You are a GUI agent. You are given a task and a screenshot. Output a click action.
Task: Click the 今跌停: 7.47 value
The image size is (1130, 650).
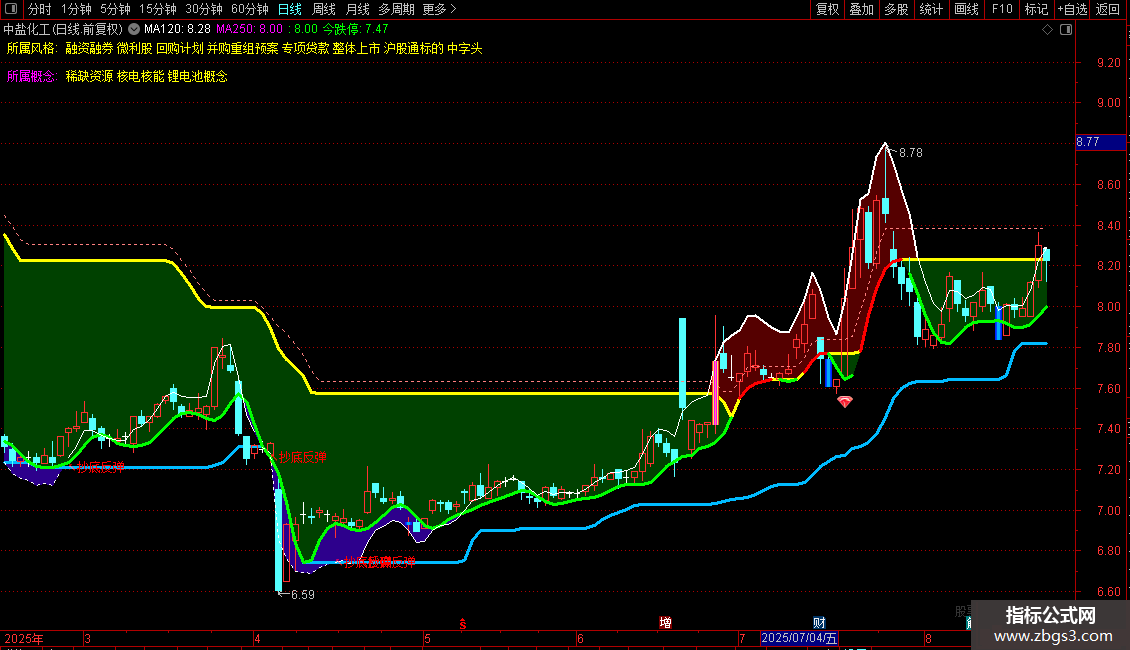click(355, 30)
